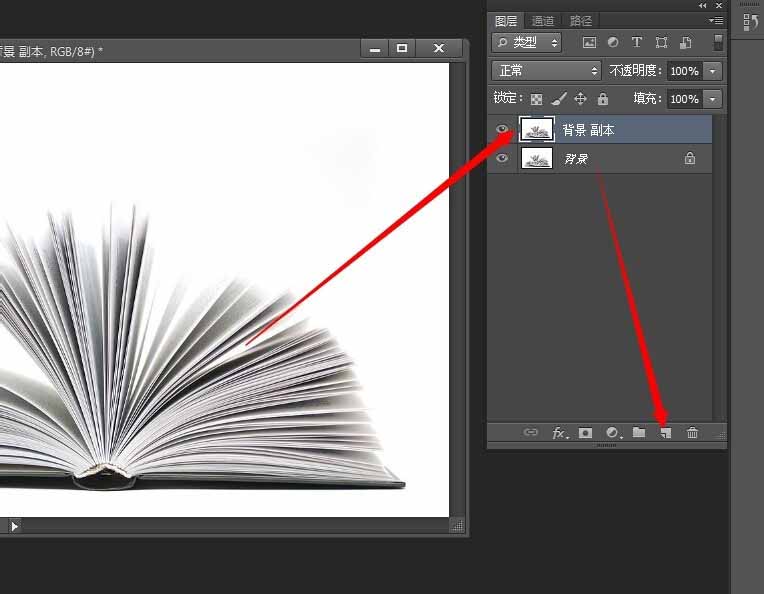Image resolution: width=764 pixels, height=594 pixels.
Task: Filter for pixel layers icon
Action: [589, 43]
